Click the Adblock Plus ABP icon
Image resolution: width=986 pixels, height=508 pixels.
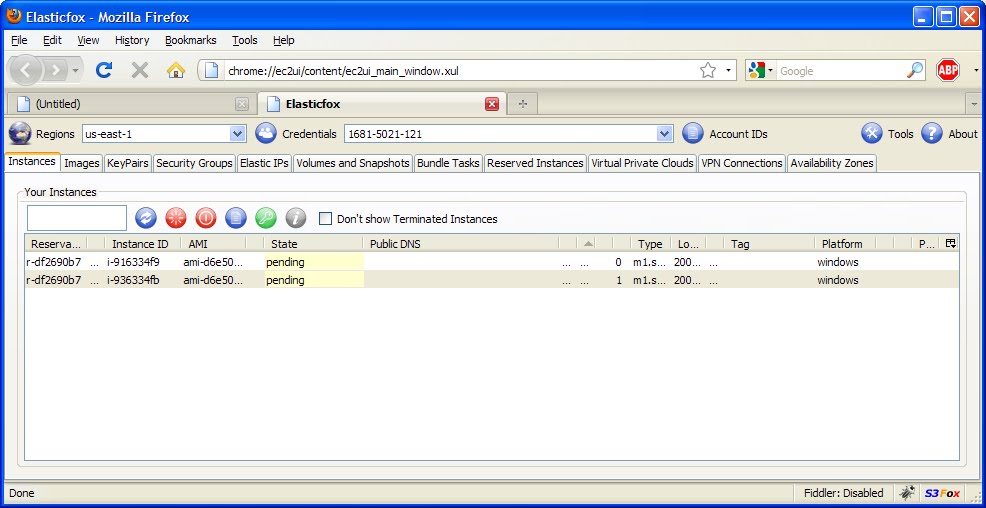pyautogui.click(x=948, y=70)
